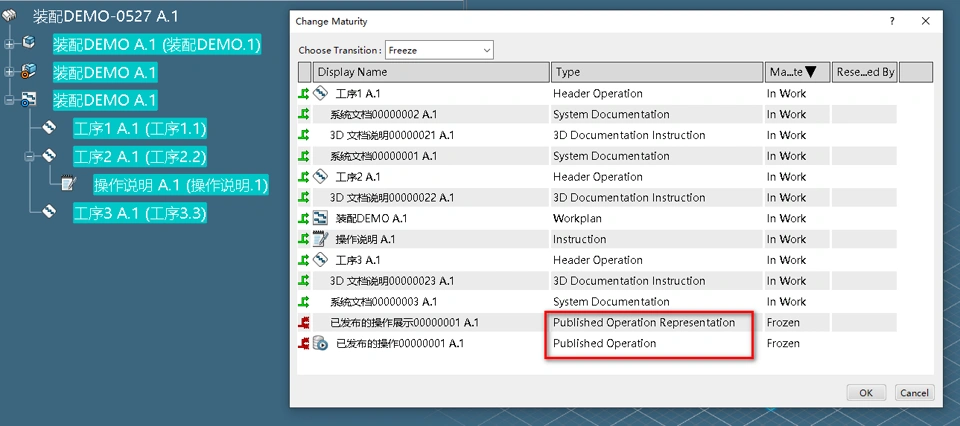The height and width of the screenshot is (426, 960).
Task: Select the 3D 文档说明00000021 A.1 row name
Action: [392, 135]
